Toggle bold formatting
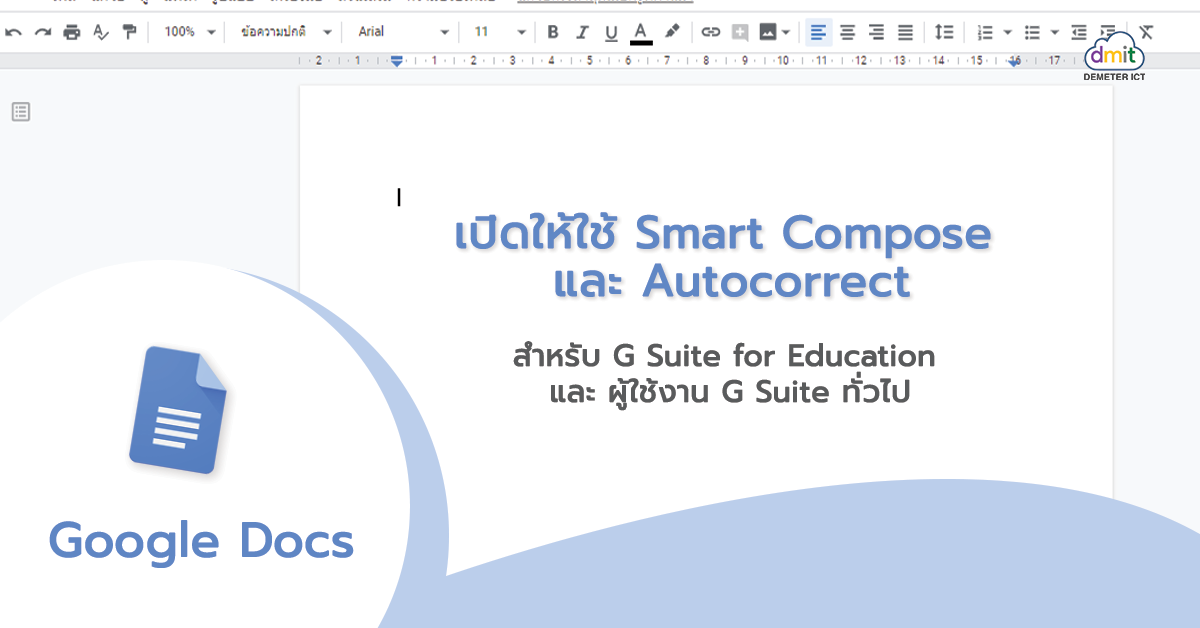Viewport: 1200px width, 628px height. pyautogui.click(x=553, y=32)
